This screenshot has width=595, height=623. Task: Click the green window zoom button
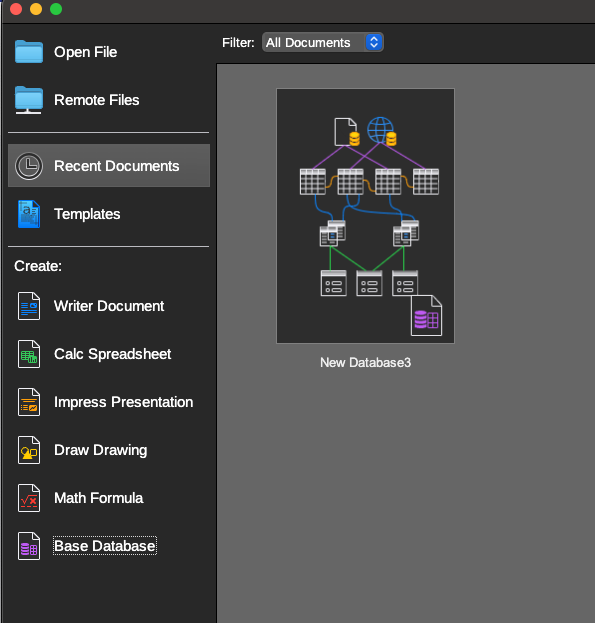[56, 9]
